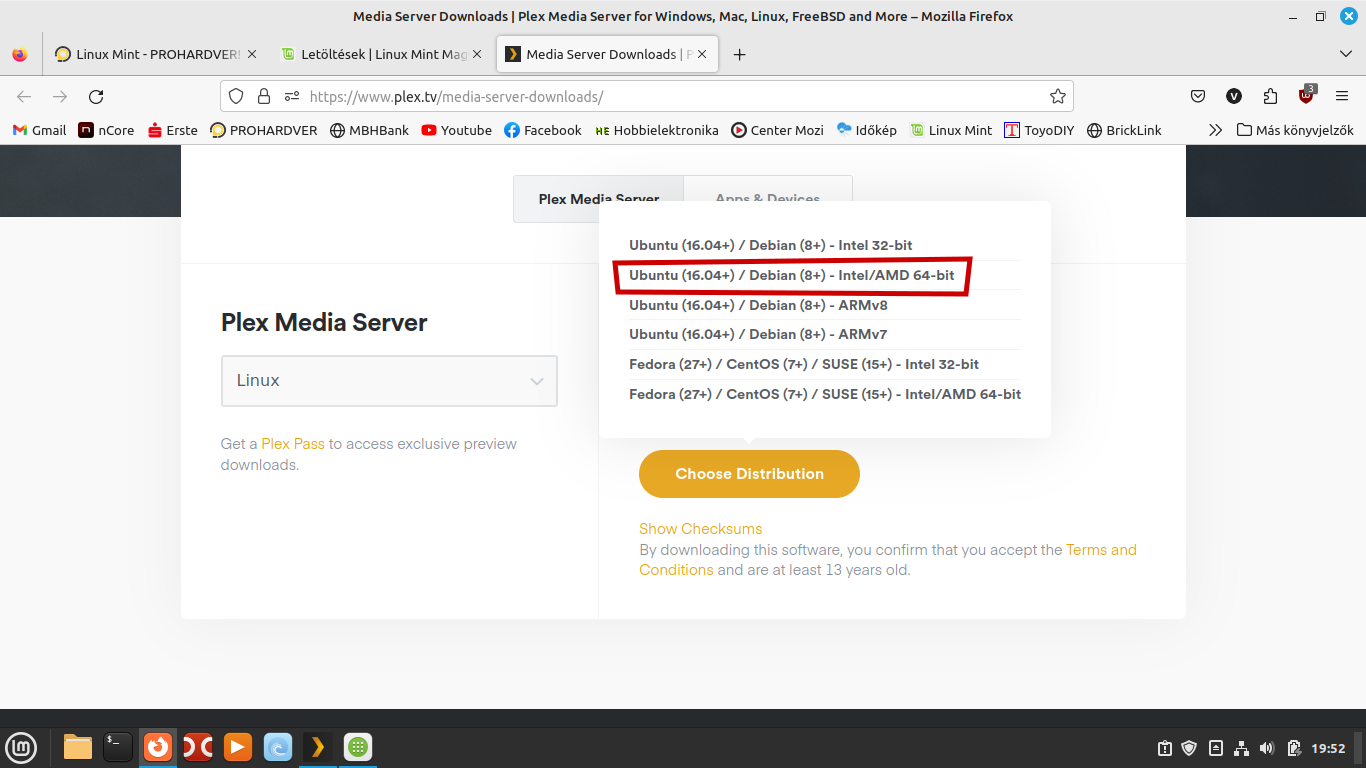The image size is (1366, 768).
Task: Open a new tab with plus button
Action: pos(739,55)
